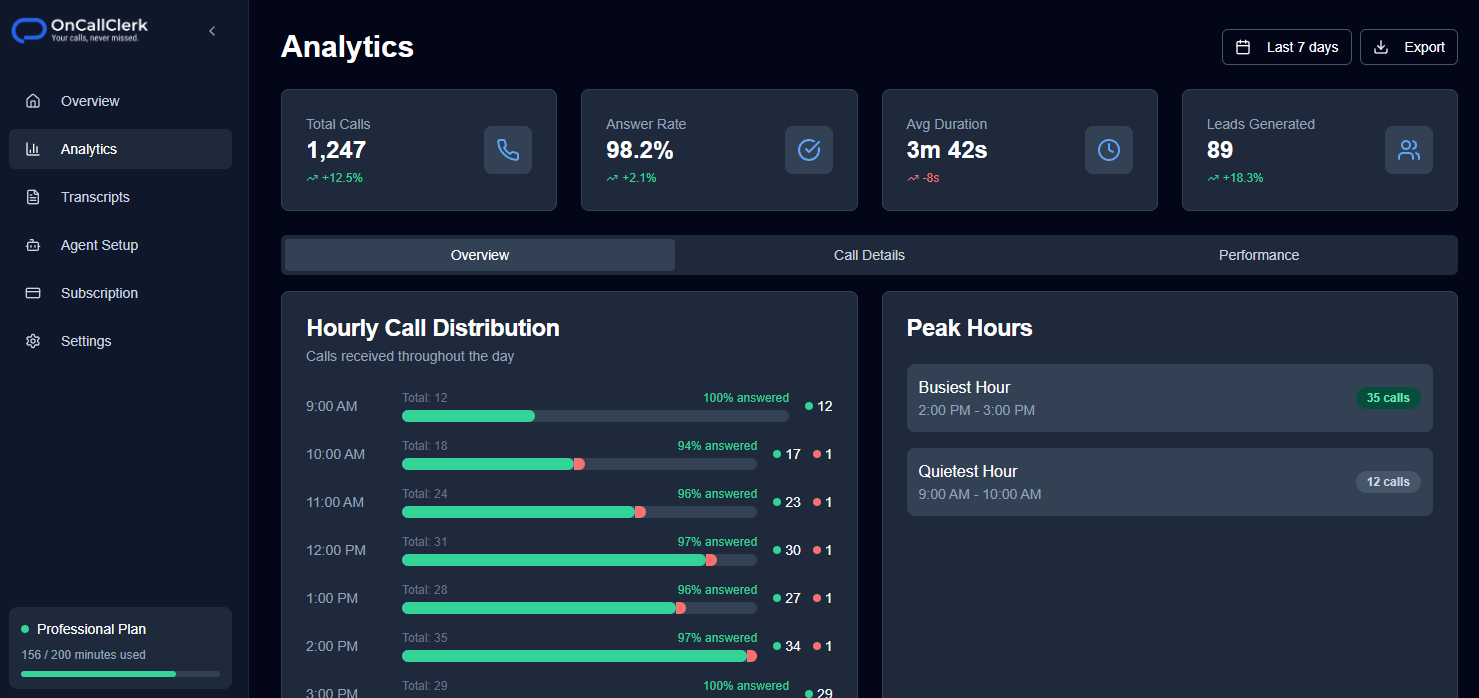Screen dimensions: 1479x698
Task: Click the calendar icon in the date picker
Action: 1241,46
